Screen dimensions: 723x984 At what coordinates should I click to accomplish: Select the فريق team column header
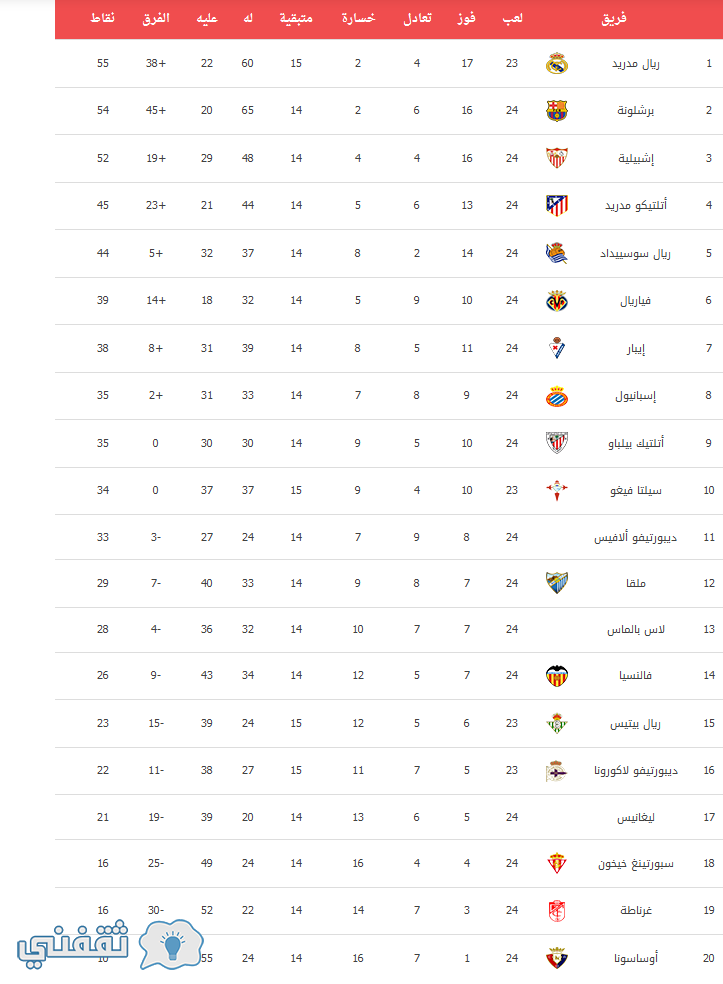pos(614,19)
